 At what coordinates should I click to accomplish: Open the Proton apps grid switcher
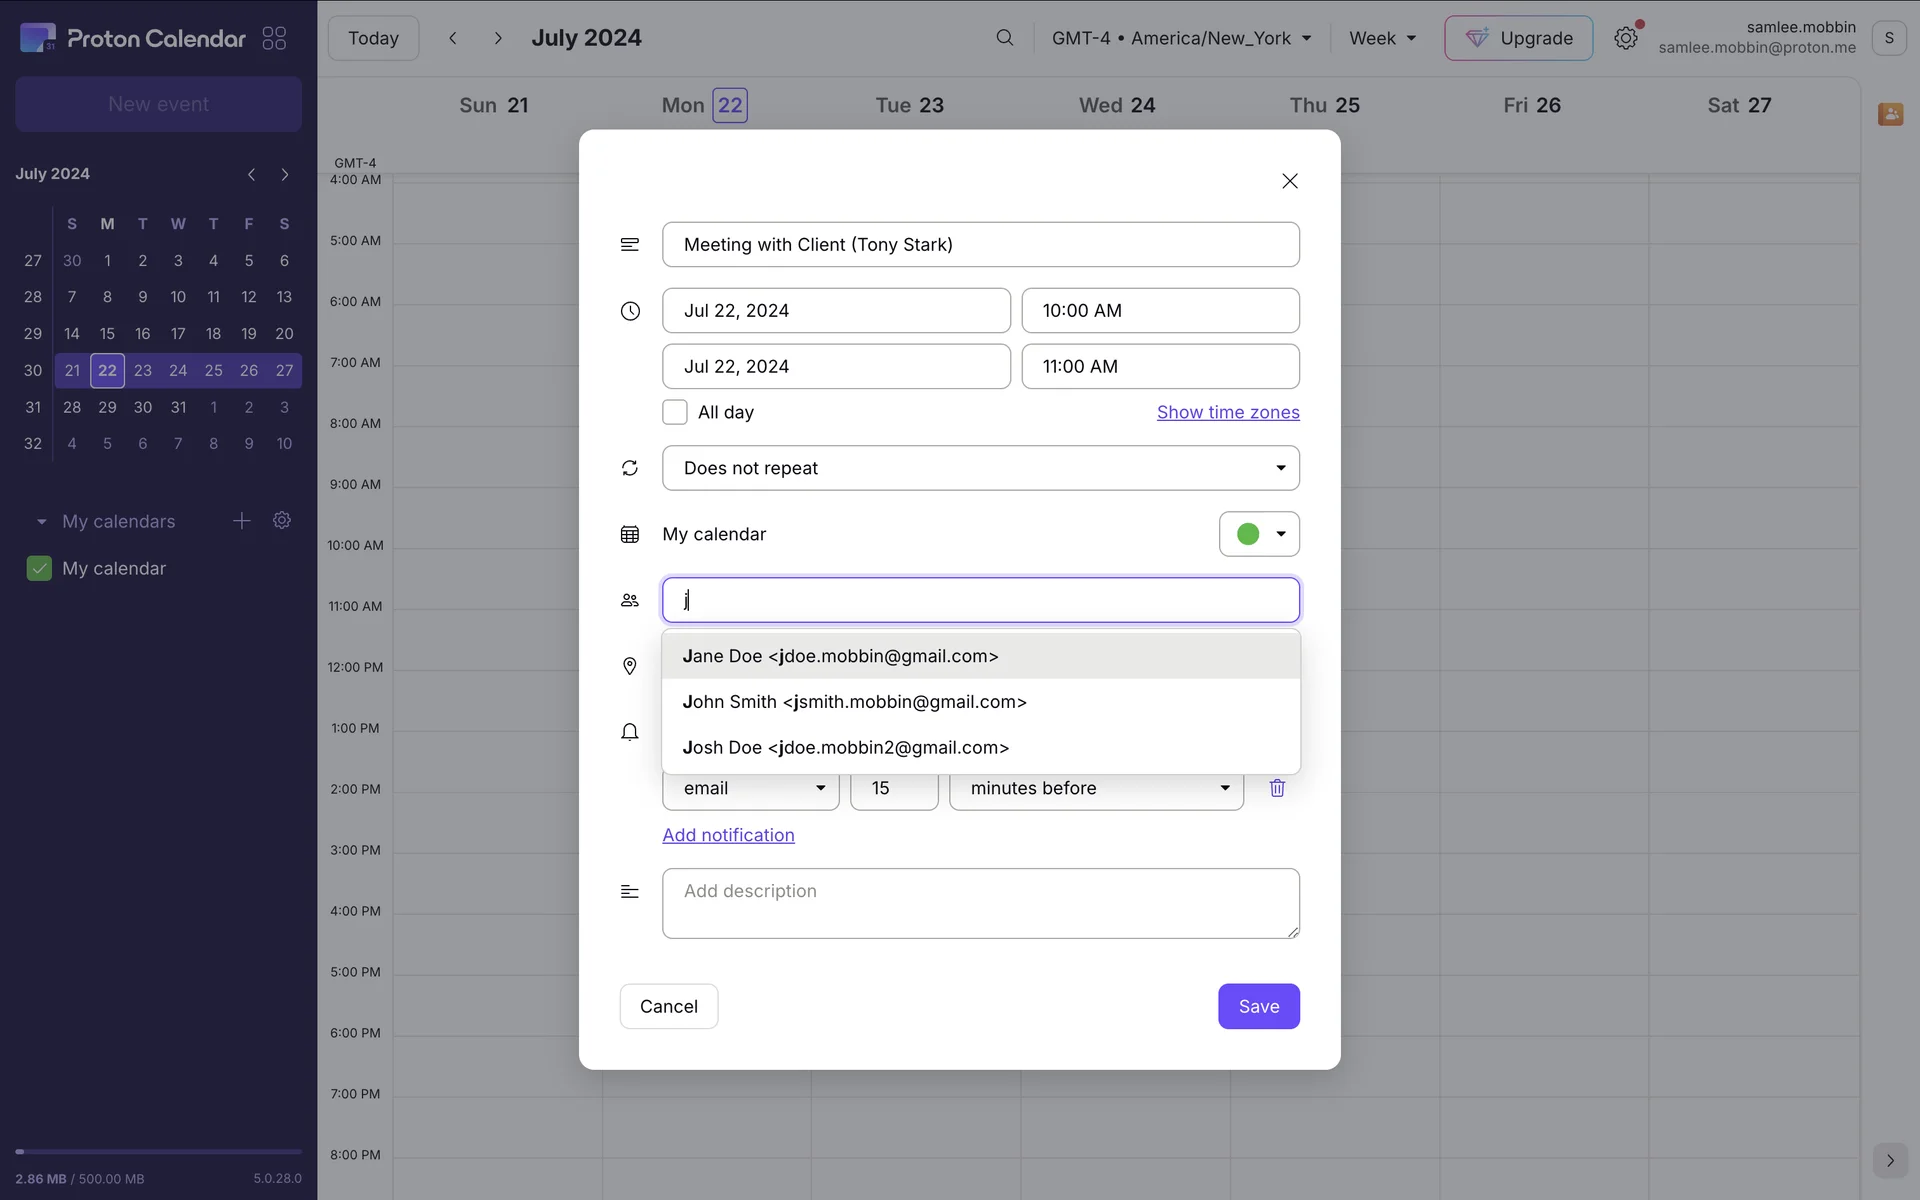pyautogui.click(x=274, y=38)
